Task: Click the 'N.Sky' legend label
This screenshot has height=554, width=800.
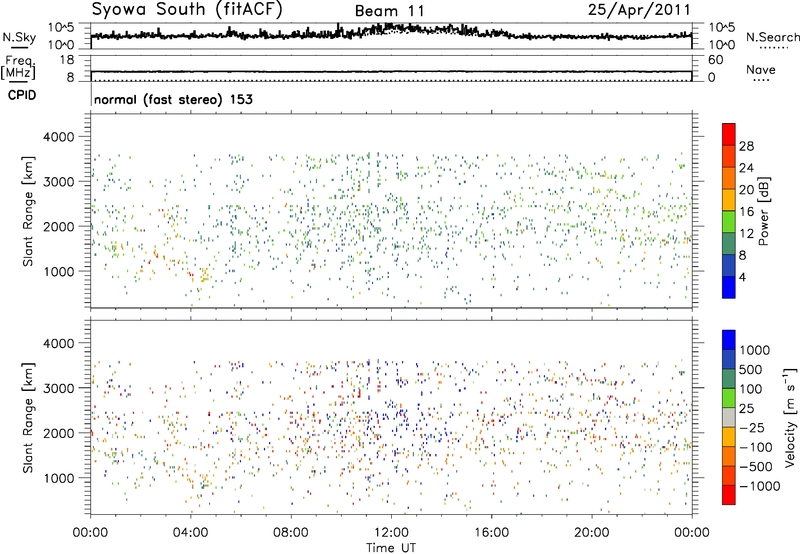Action: (x=19, y=37)
